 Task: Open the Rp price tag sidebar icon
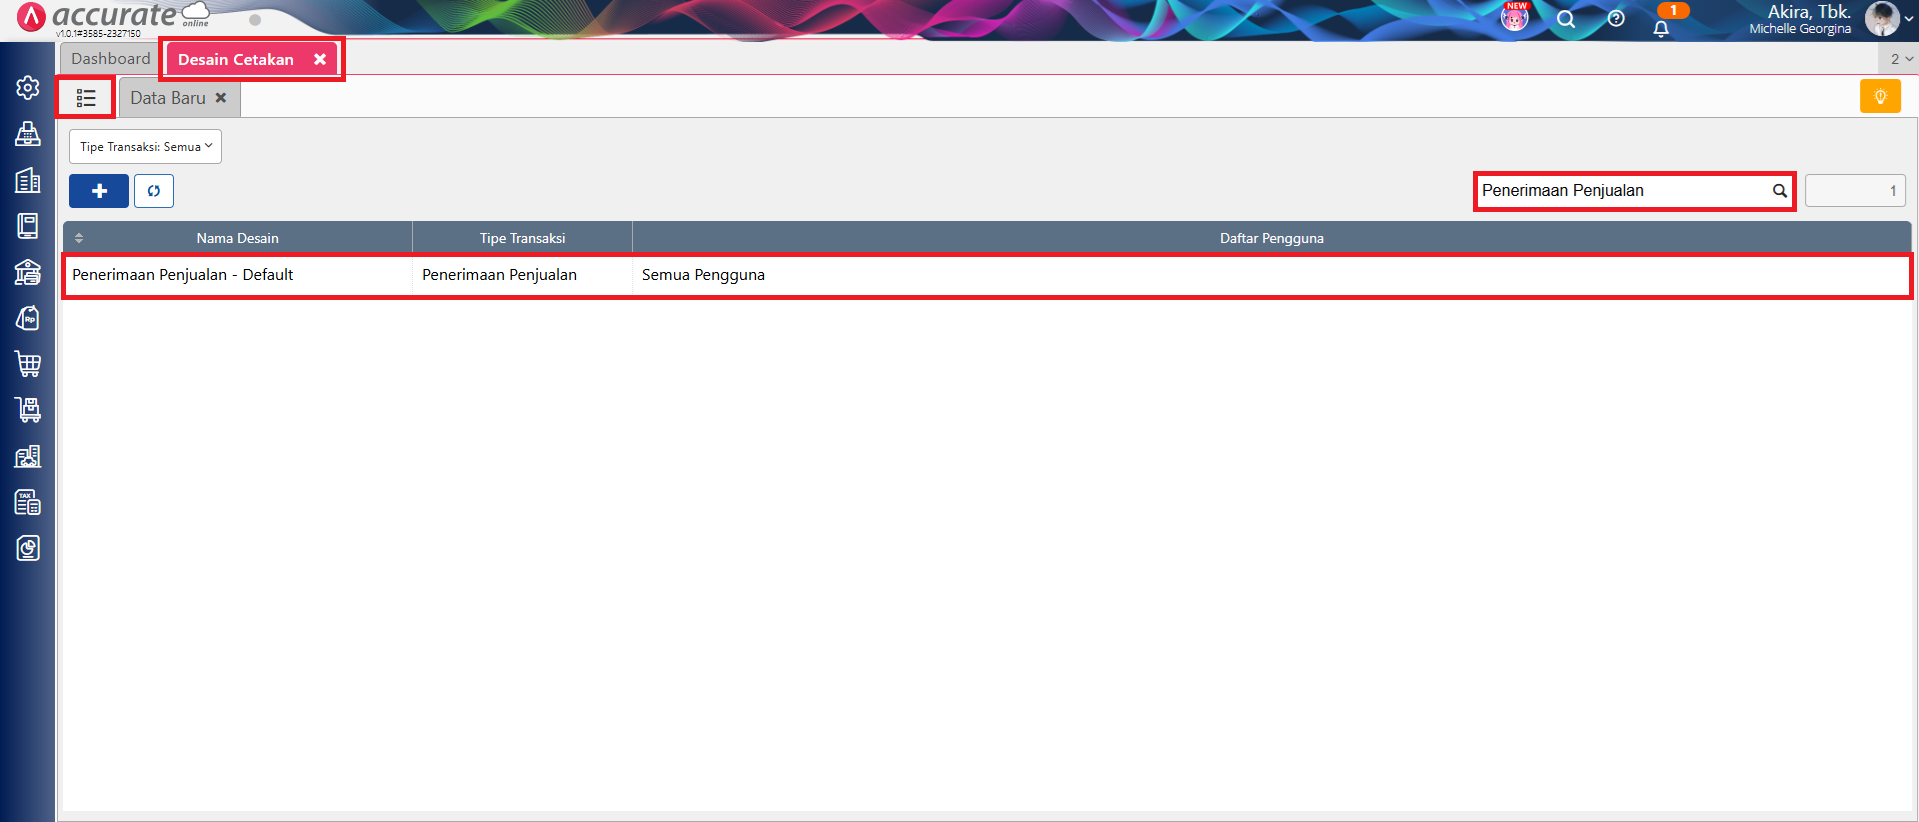tap(28, 318)
